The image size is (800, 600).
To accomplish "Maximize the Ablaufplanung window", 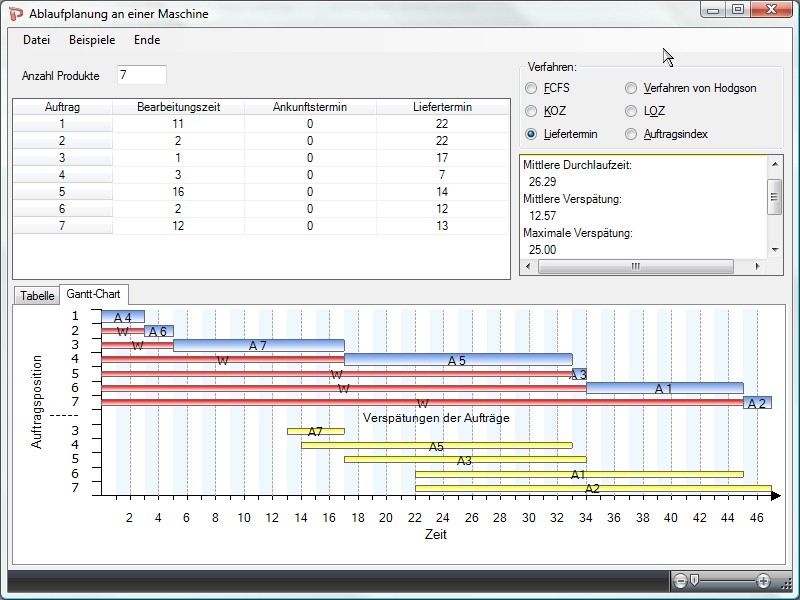I will (738, 10).
